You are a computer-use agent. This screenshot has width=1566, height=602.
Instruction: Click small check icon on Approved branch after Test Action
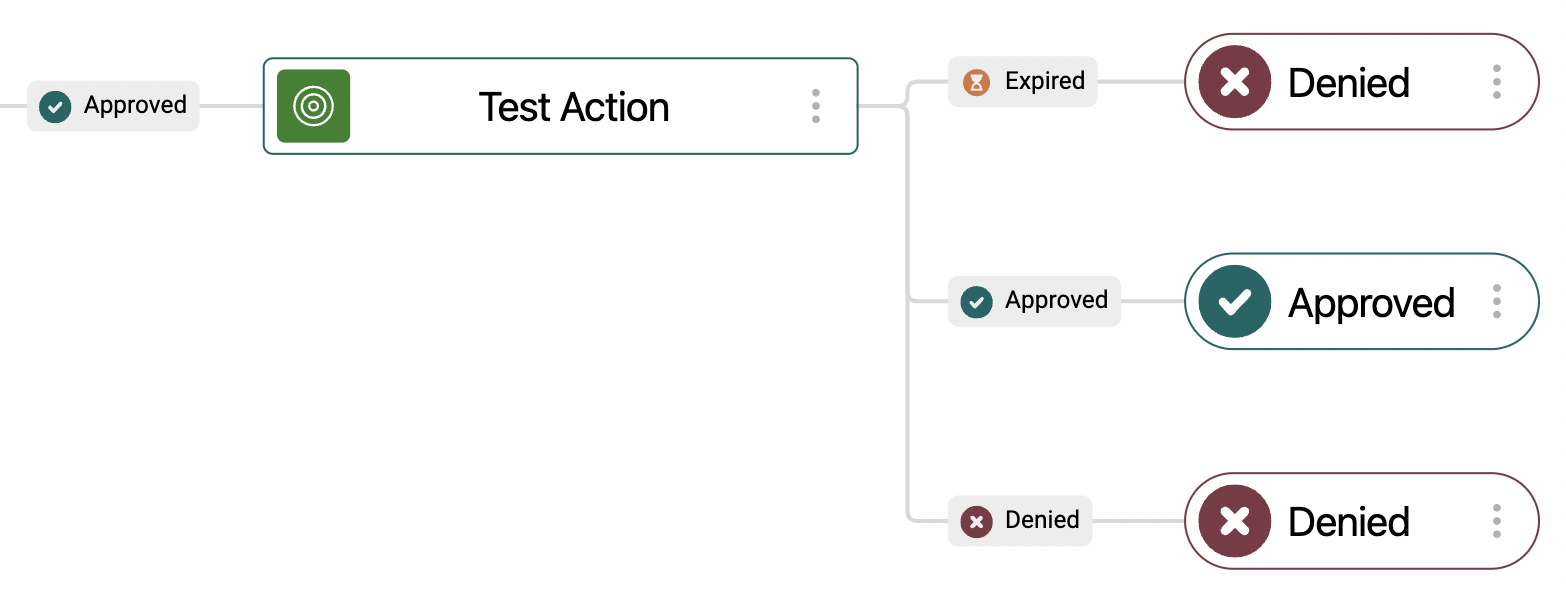coord(976,301)
